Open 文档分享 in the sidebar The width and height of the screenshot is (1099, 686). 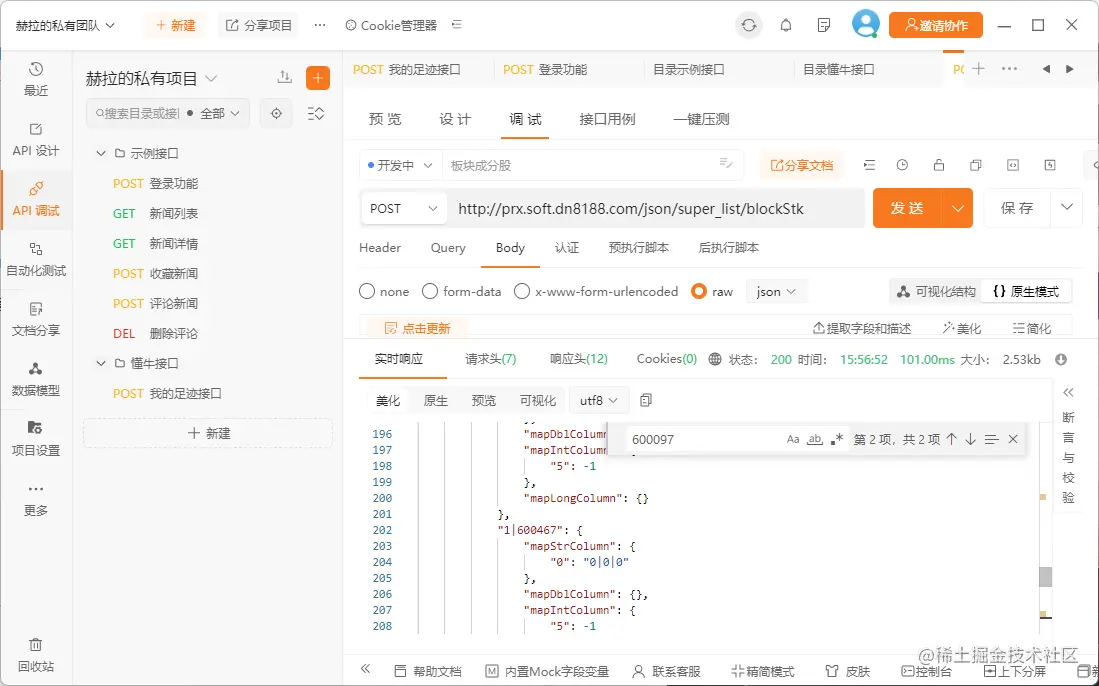(36, 319)
